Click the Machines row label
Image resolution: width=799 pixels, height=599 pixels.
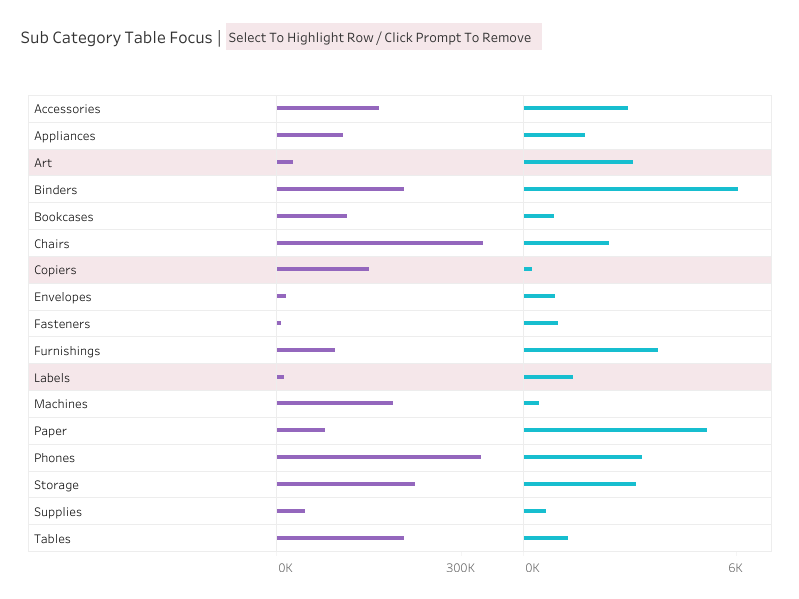pos(61,404)
